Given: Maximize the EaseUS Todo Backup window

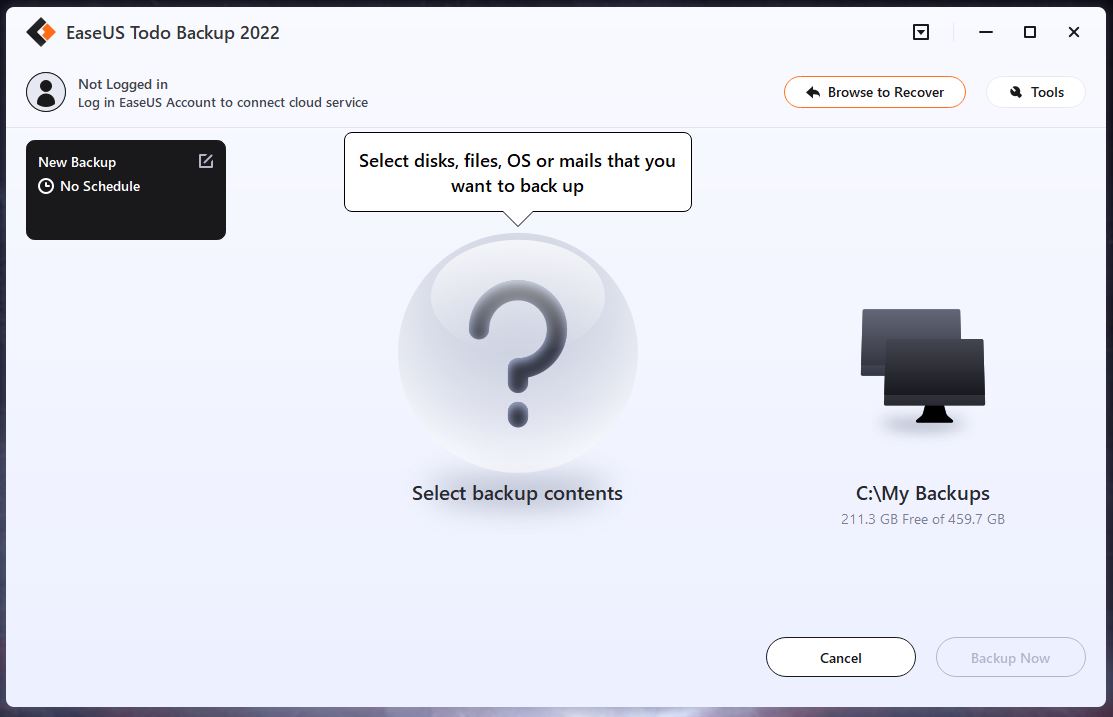Looking at the screenshot, I should click(1030, 32).
